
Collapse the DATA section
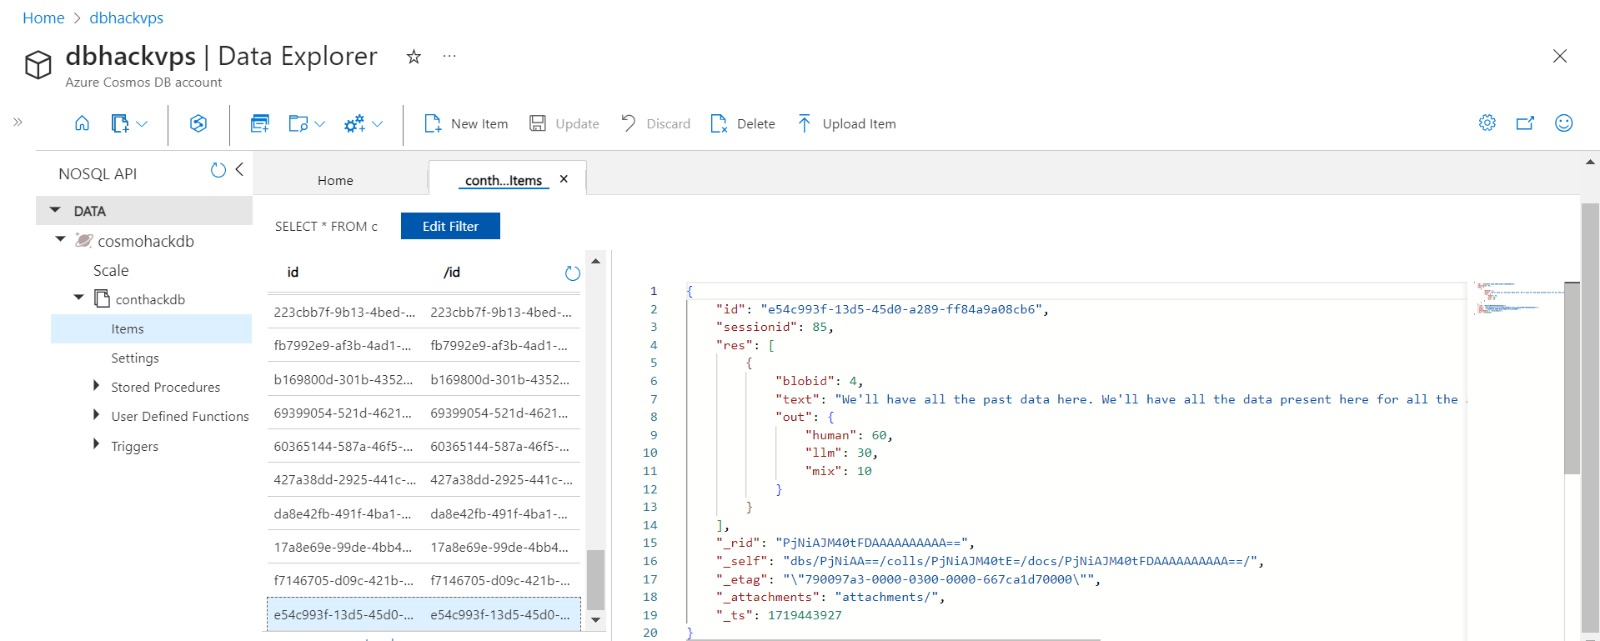pos(55,211)
